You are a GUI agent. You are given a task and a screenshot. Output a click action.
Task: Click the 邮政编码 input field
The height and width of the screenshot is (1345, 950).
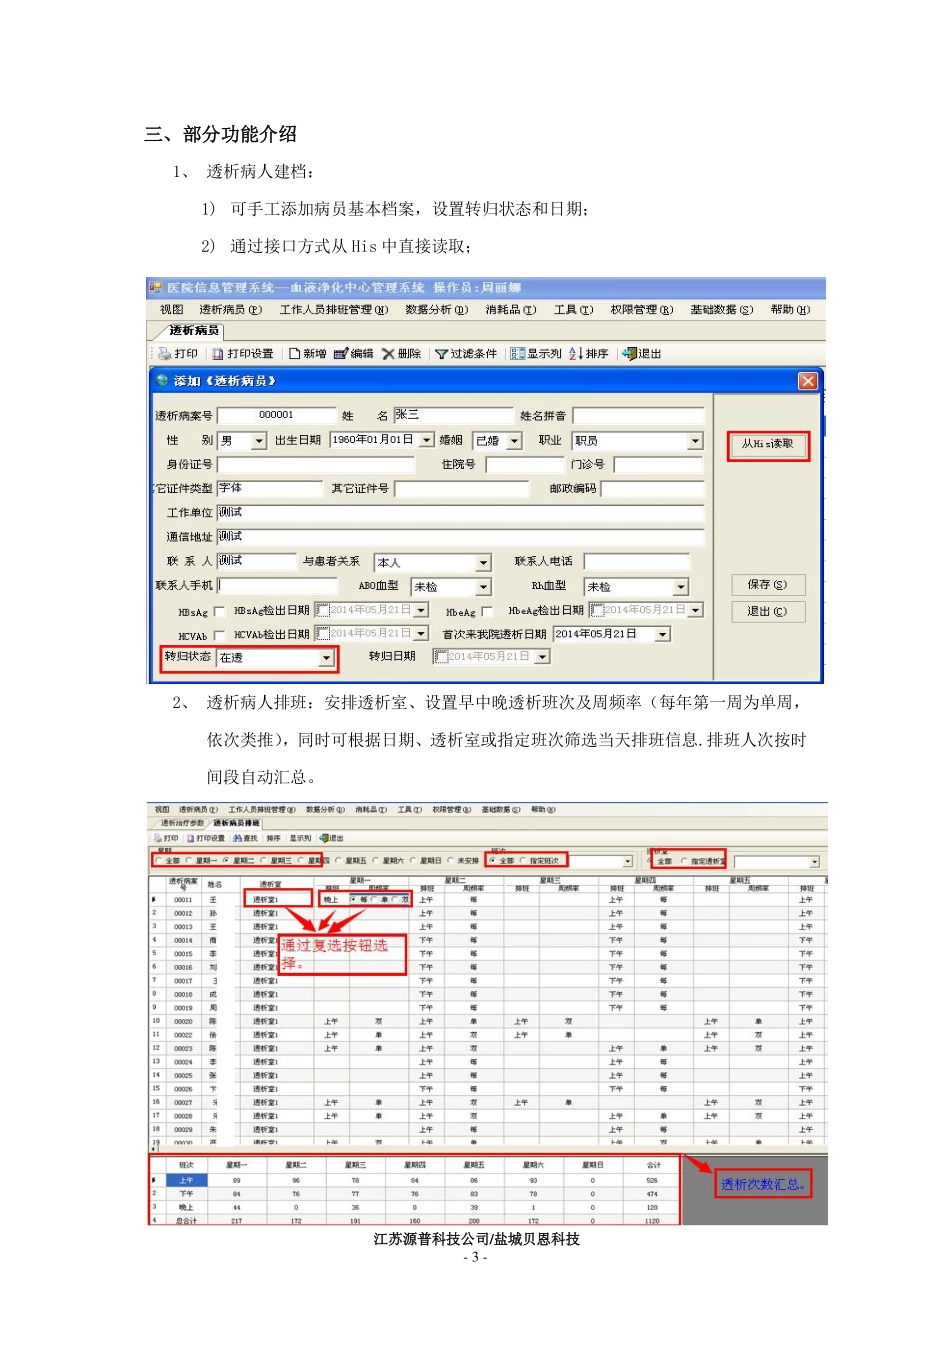[652, 489]
